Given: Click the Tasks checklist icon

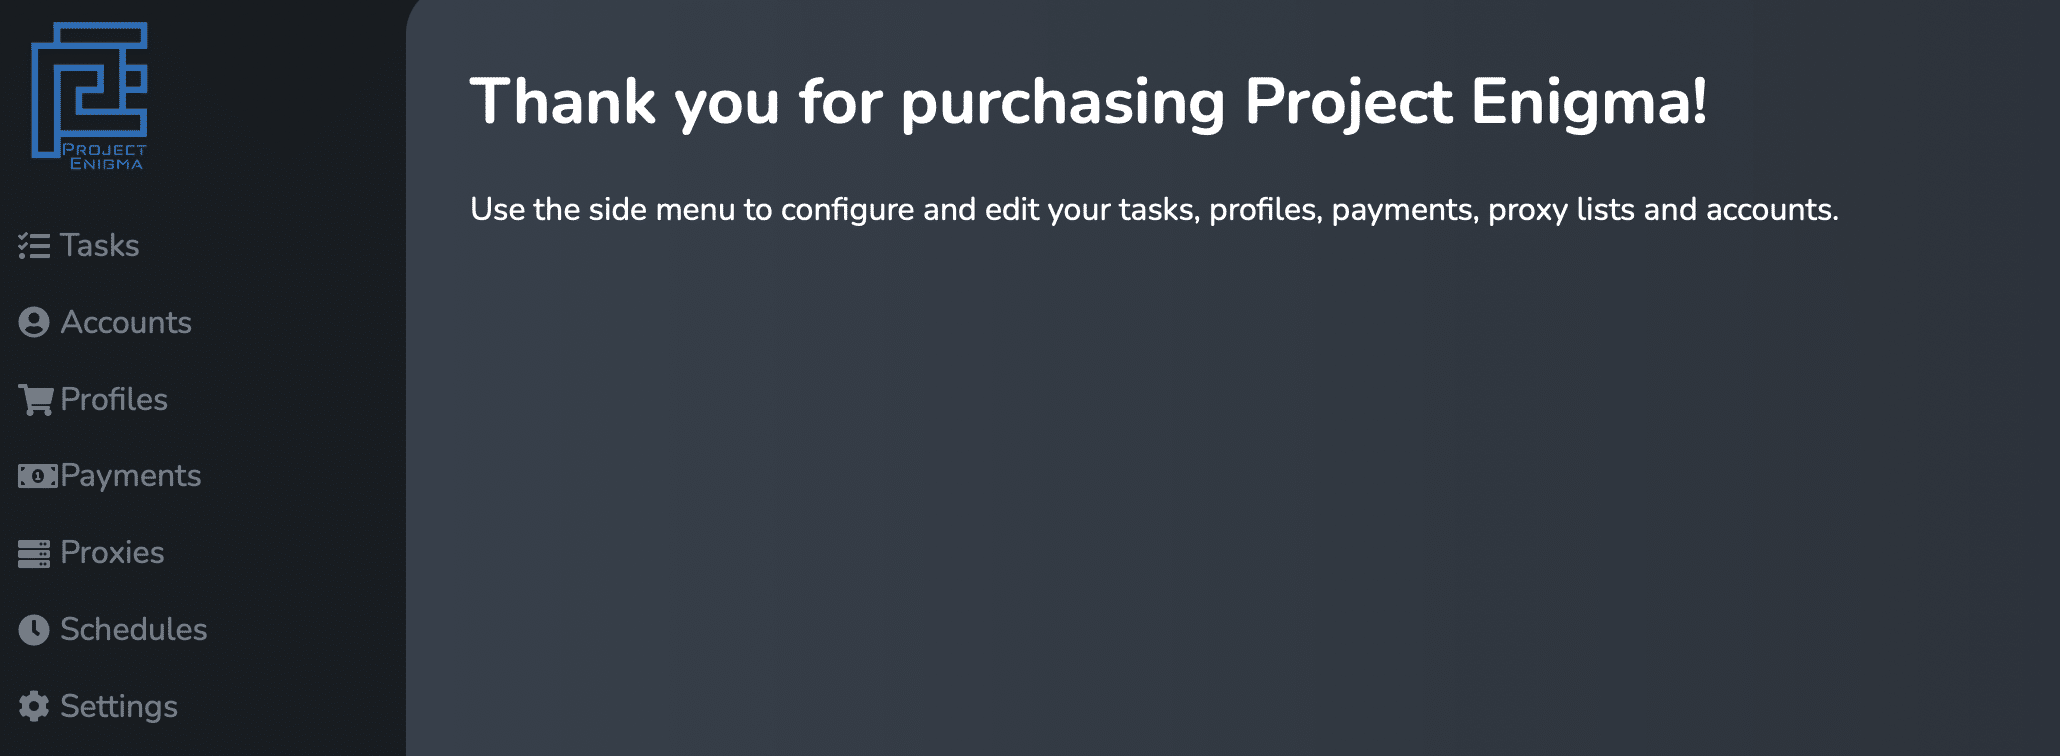Looking at the screenshot, I should [x=34, y=246].
